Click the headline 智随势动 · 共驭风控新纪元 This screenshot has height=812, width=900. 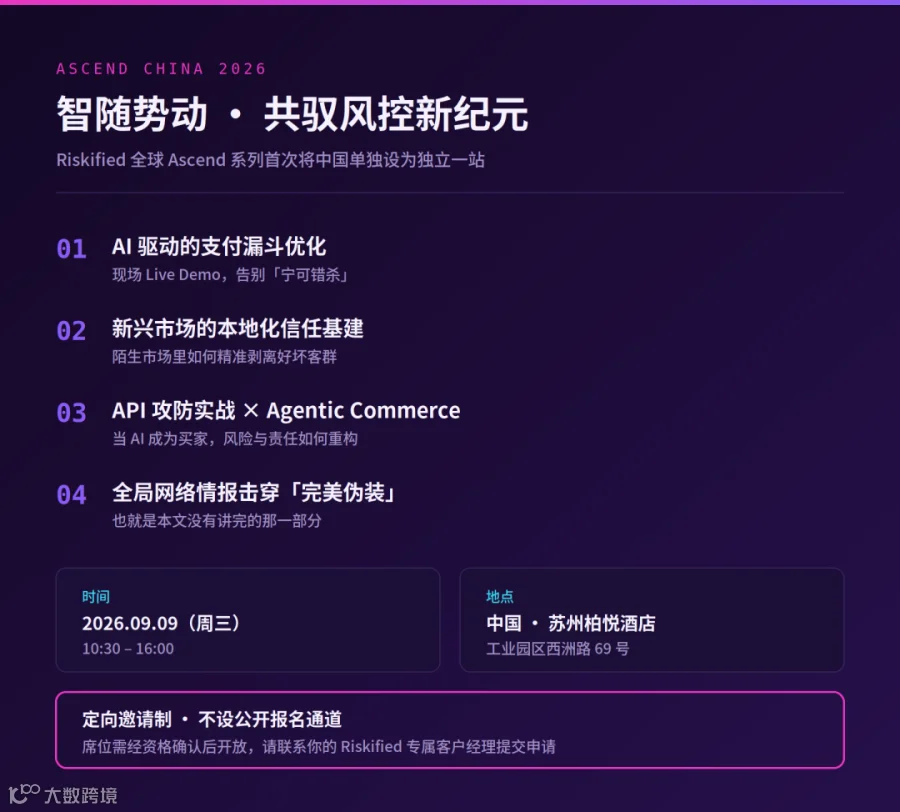click(292, 114)
